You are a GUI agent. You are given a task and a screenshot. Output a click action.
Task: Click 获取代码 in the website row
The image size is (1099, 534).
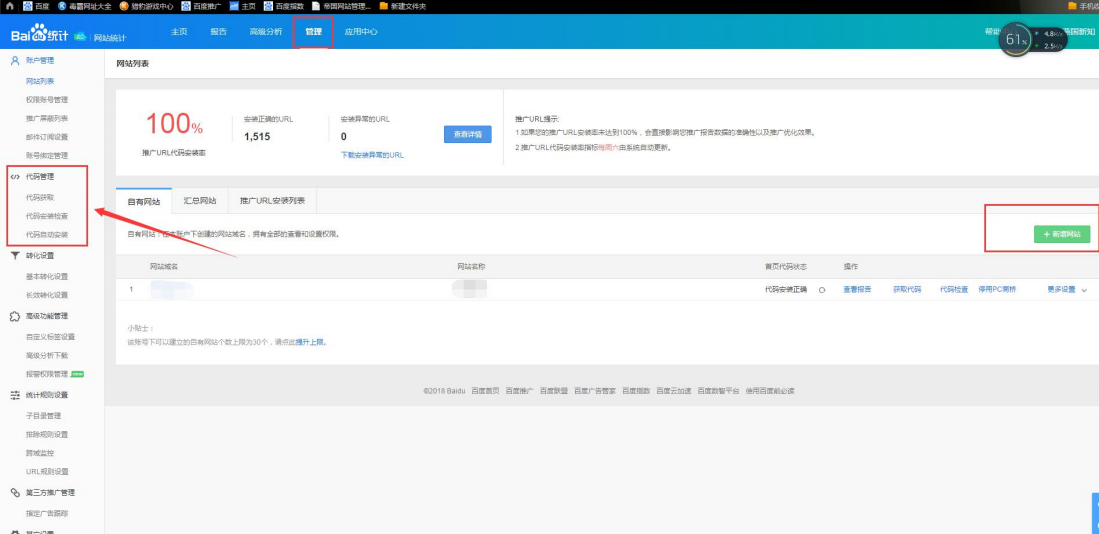click(907, 289)
